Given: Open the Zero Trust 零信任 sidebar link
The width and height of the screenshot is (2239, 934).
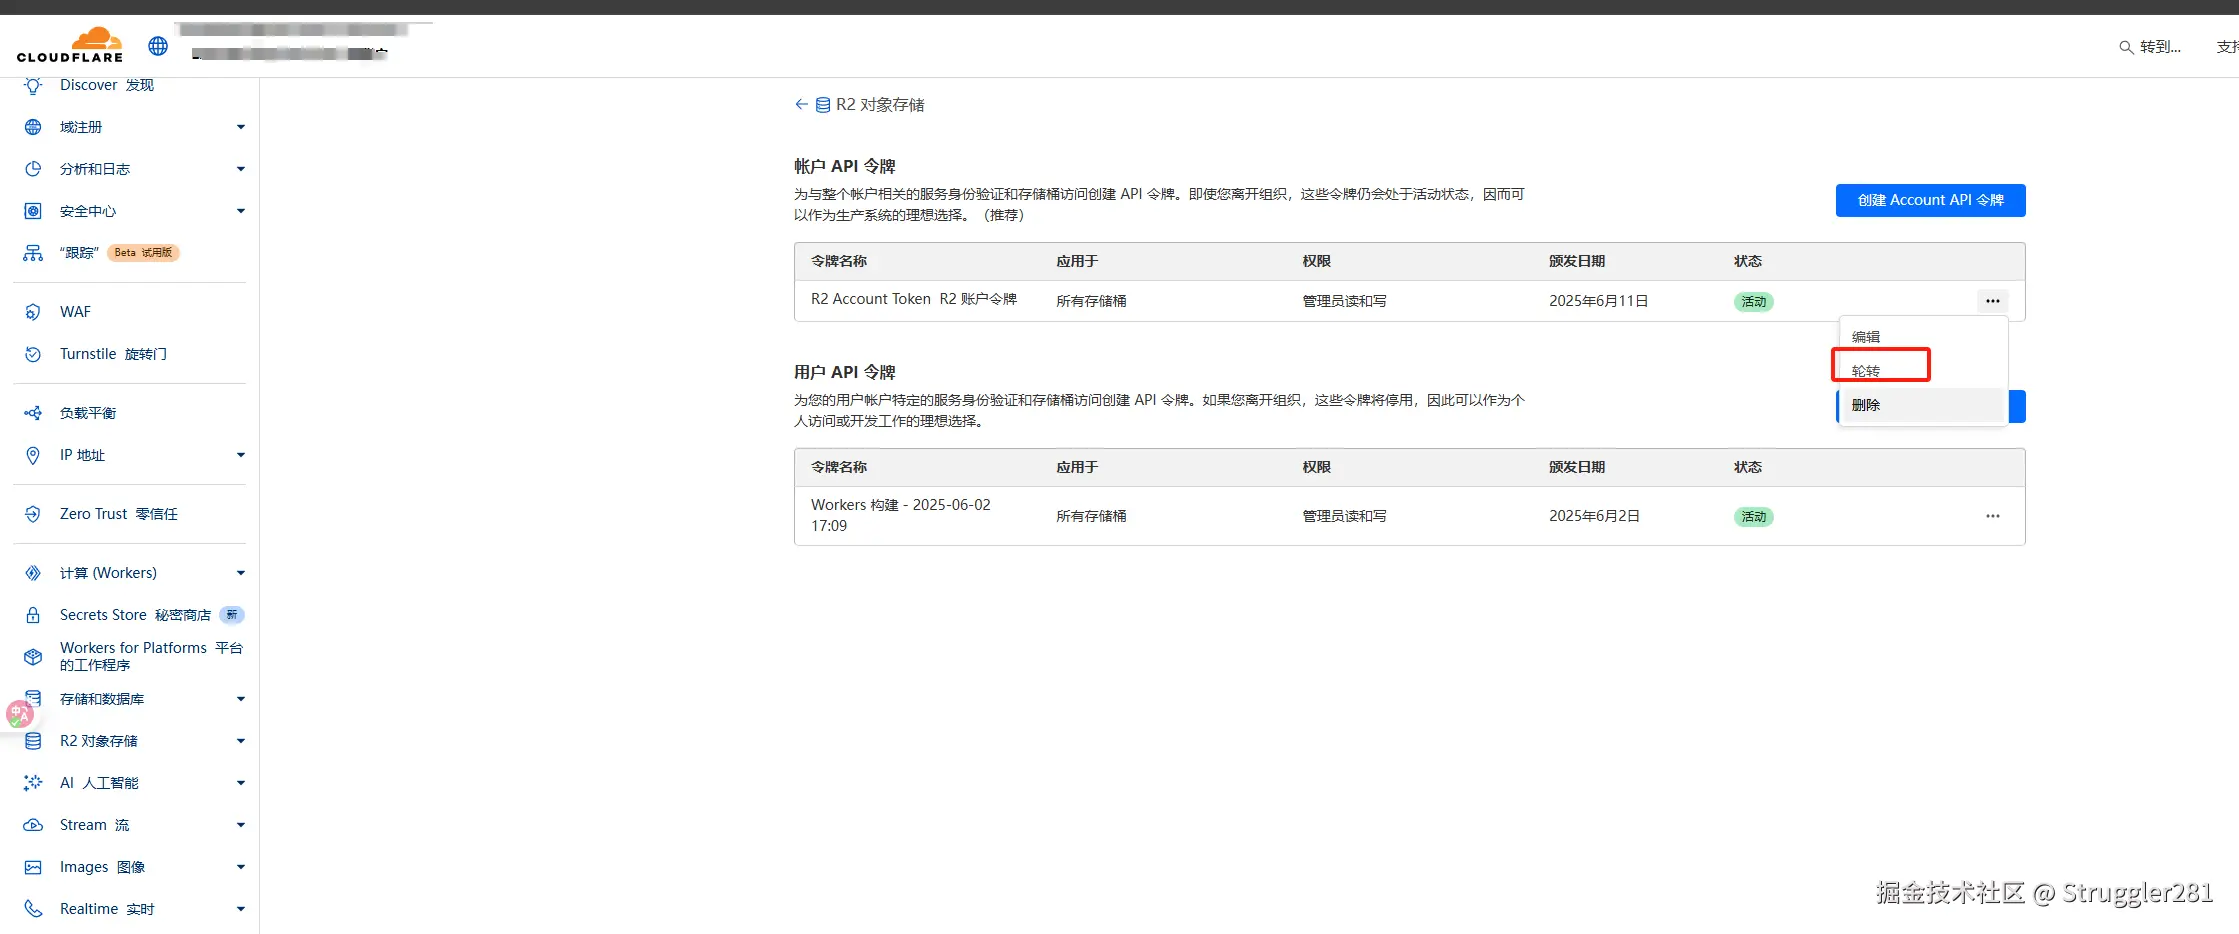Looking at the screenshot, I should [x=119, y=514].
